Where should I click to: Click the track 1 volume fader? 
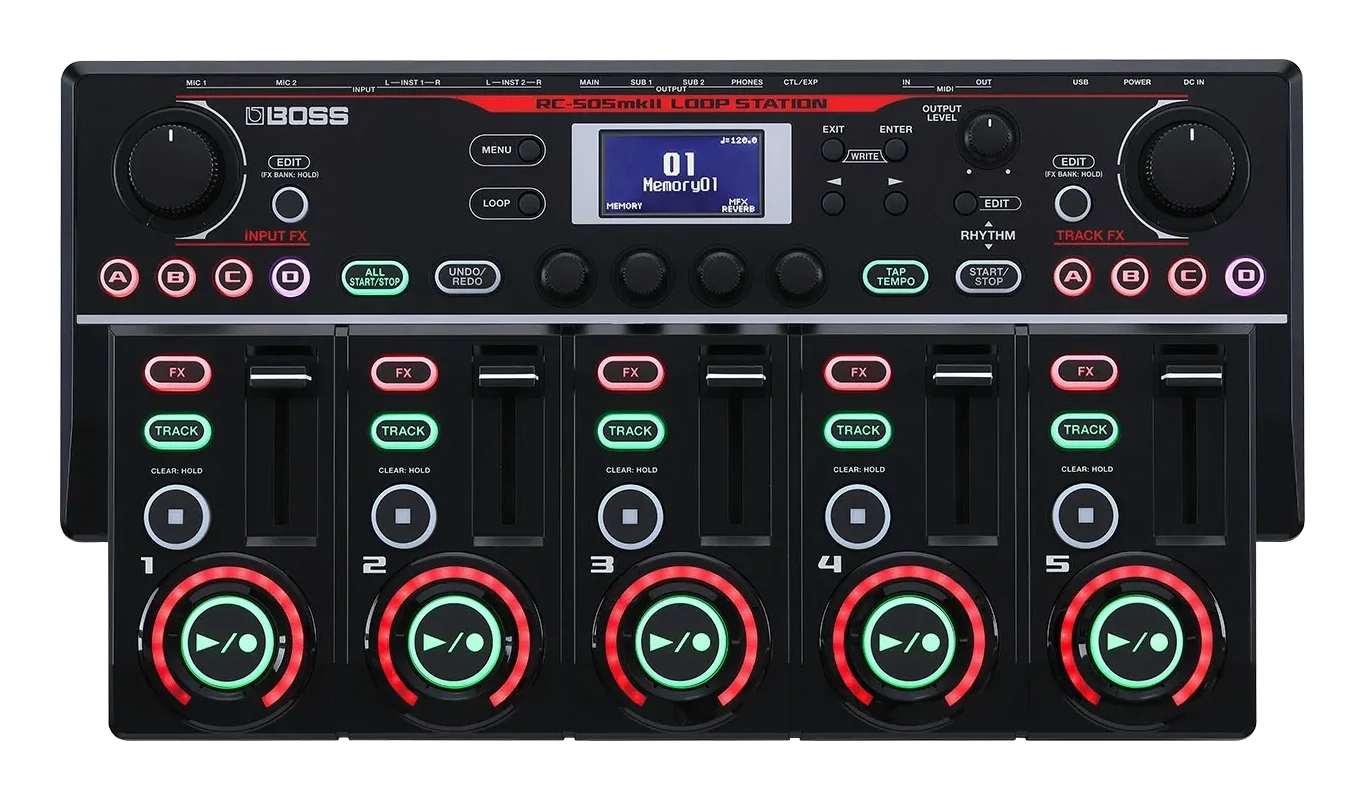click(280, 376)
